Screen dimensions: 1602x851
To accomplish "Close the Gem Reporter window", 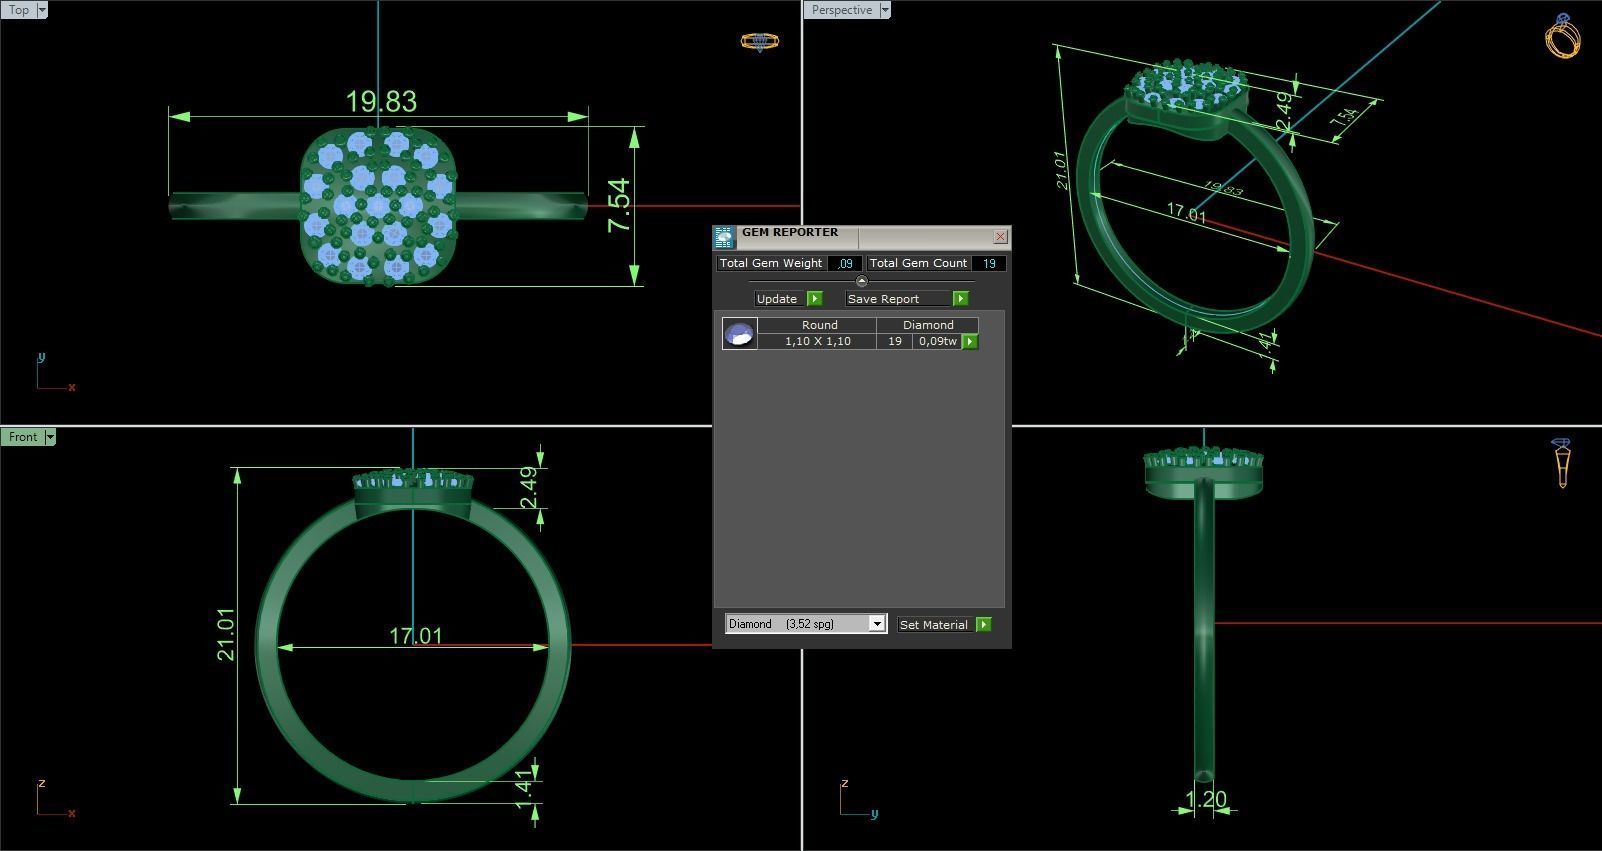I will 1000,237.
